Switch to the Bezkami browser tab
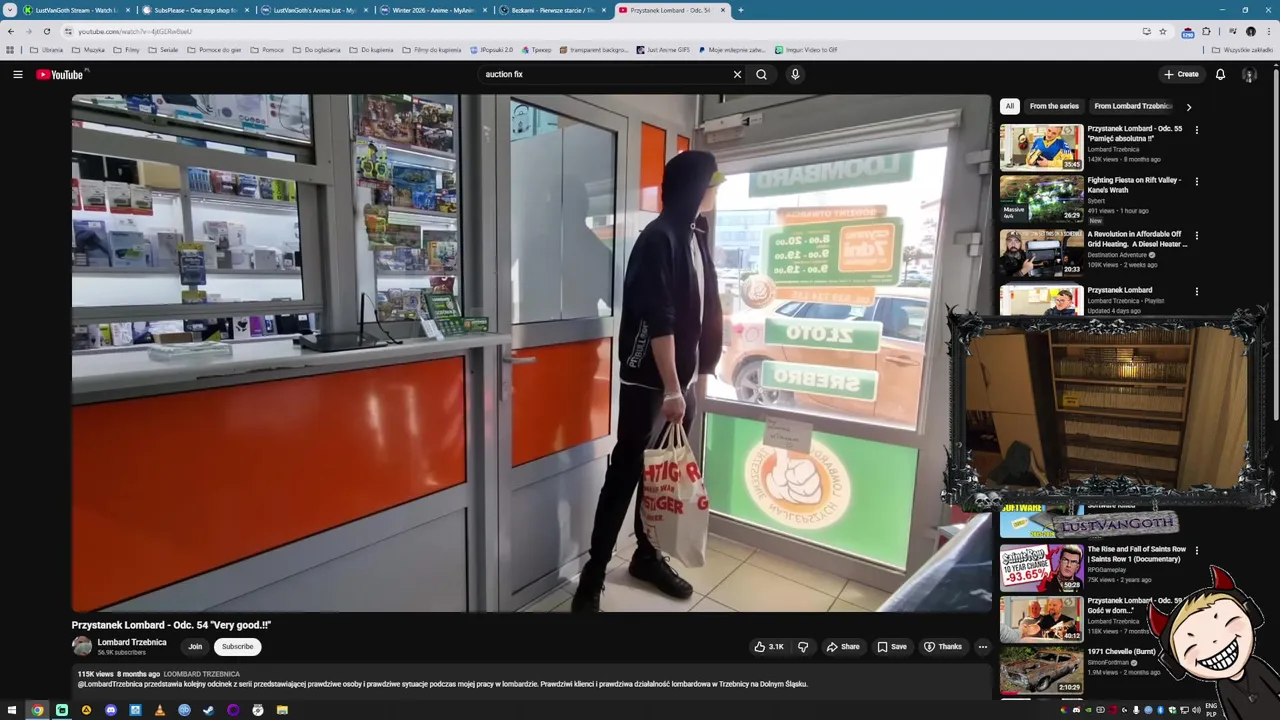This screenshot has width=1280, height=720. [552, 10]
